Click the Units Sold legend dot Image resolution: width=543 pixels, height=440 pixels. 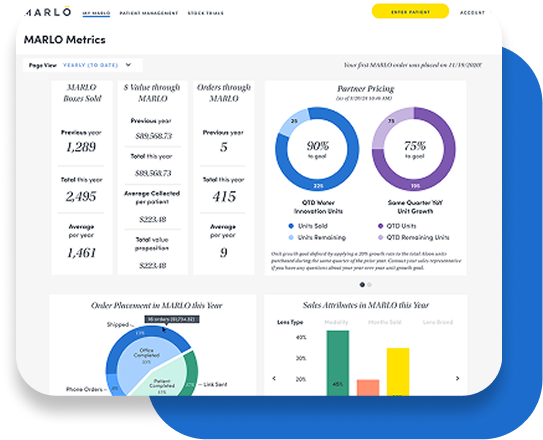click(291, 226)
